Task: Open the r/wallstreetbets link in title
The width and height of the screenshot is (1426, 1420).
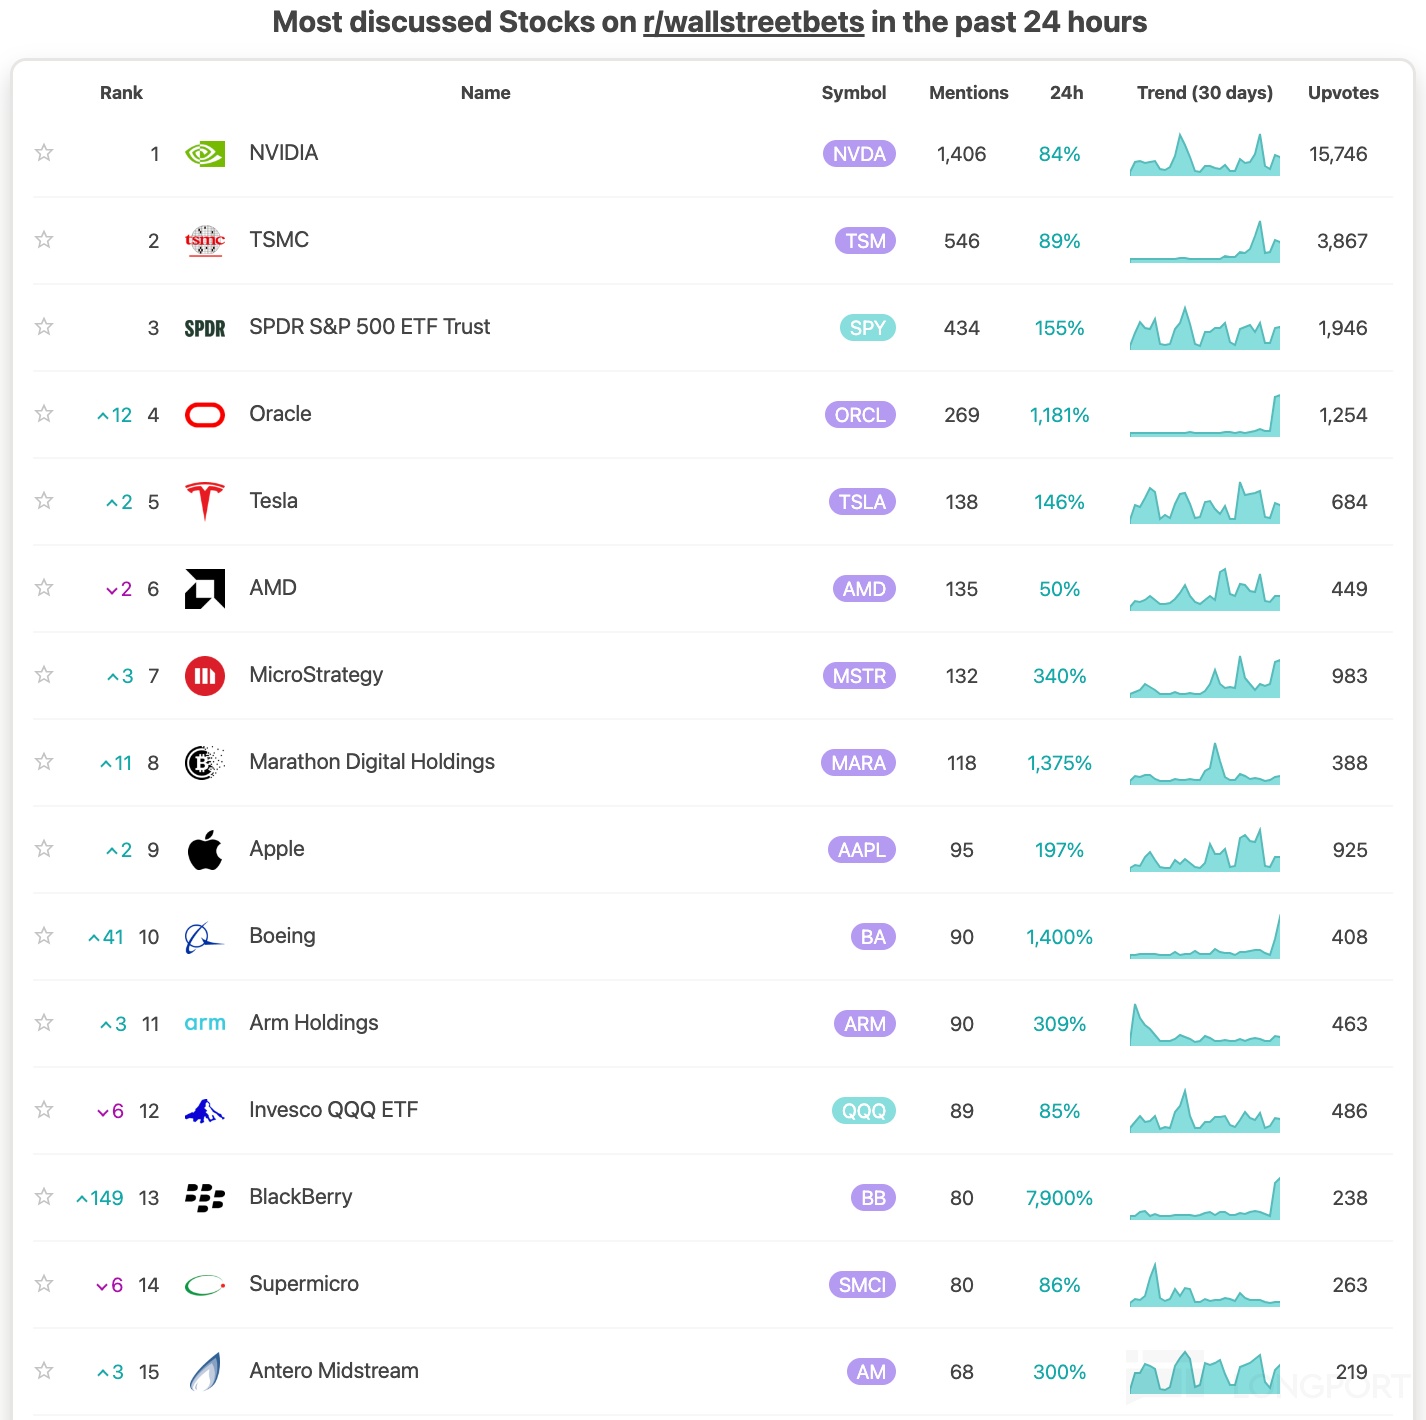Action: [x=753, y=22]
